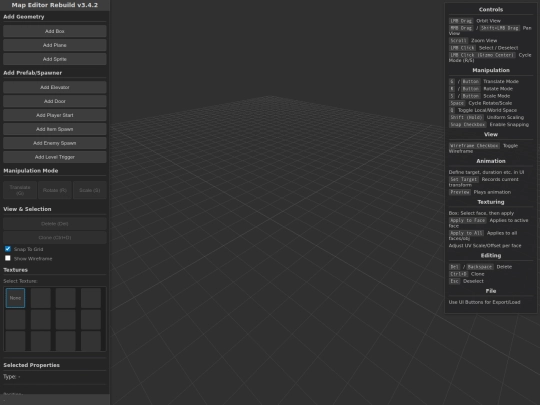The width and height of the screenshot is (540, 405).
Task: Uncheck the Snap To Grid checkbox
Action: tap(8, 249)
